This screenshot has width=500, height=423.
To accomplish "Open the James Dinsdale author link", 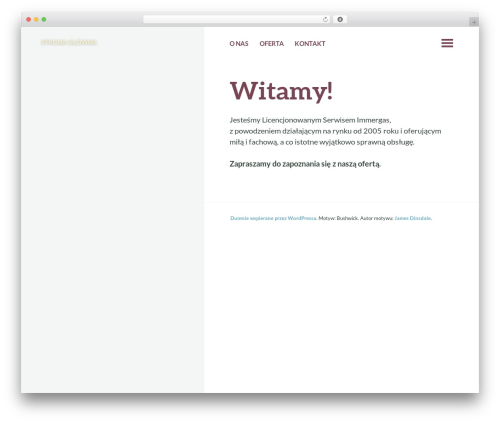I will click(x=413, y=218).
